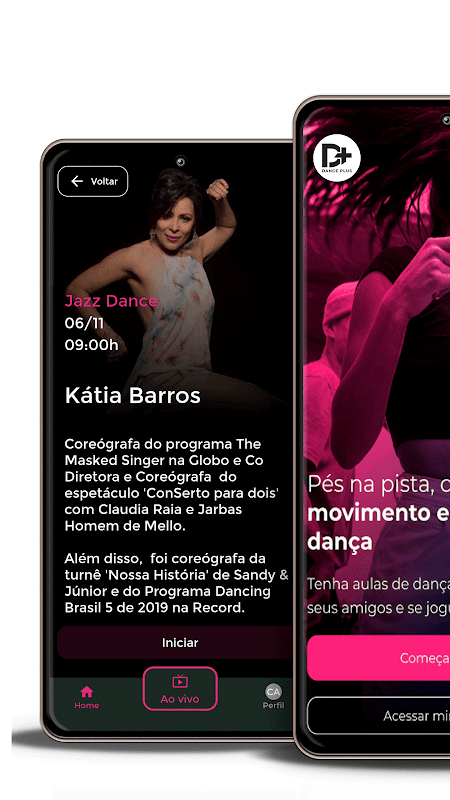Tap the back arrow icon beside Voltar
Screen dimensions: 450x800
[77, 181]
